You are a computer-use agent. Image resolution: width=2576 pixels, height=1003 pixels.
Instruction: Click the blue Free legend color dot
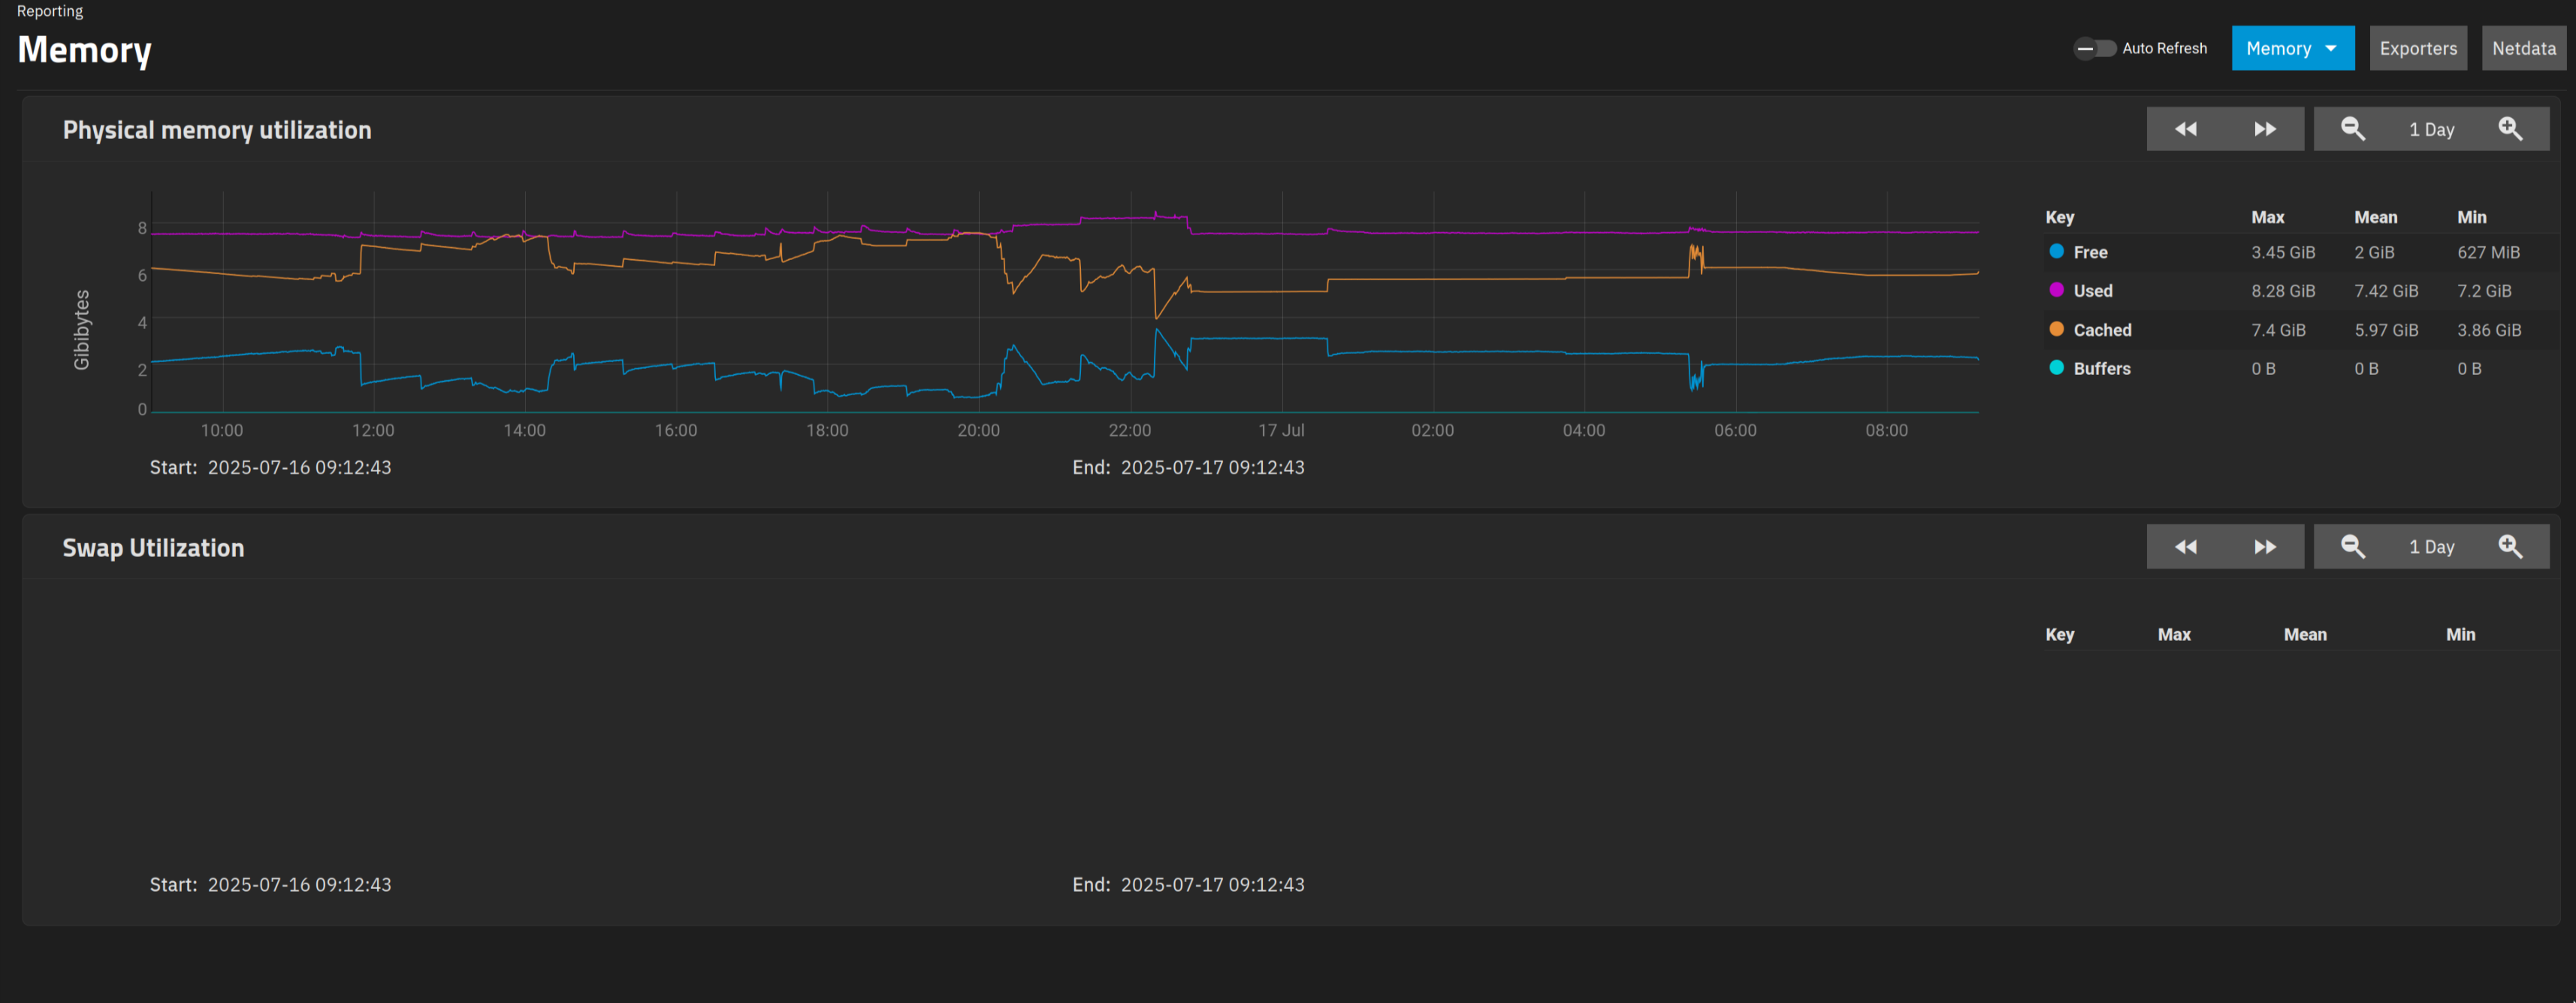pos(2056,251)
